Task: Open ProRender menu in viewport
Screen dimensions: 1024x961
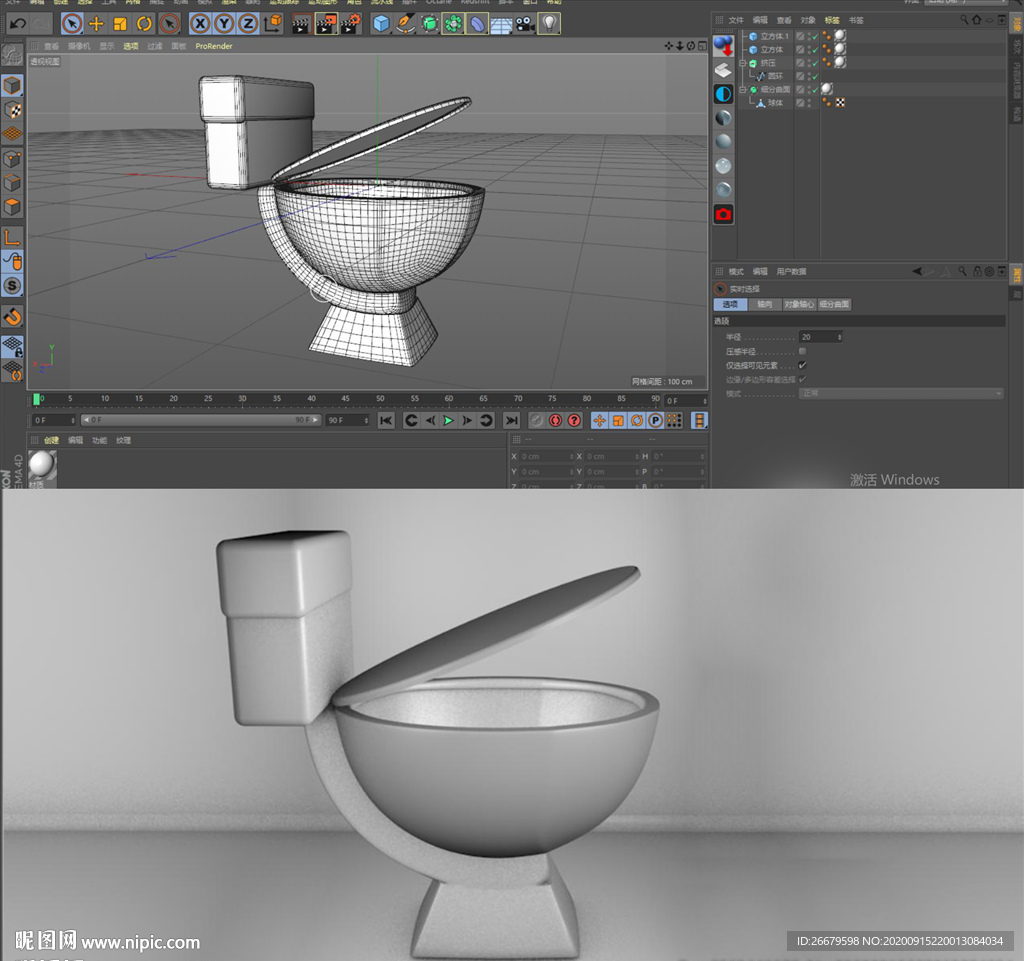Action: tap(213, 46)
